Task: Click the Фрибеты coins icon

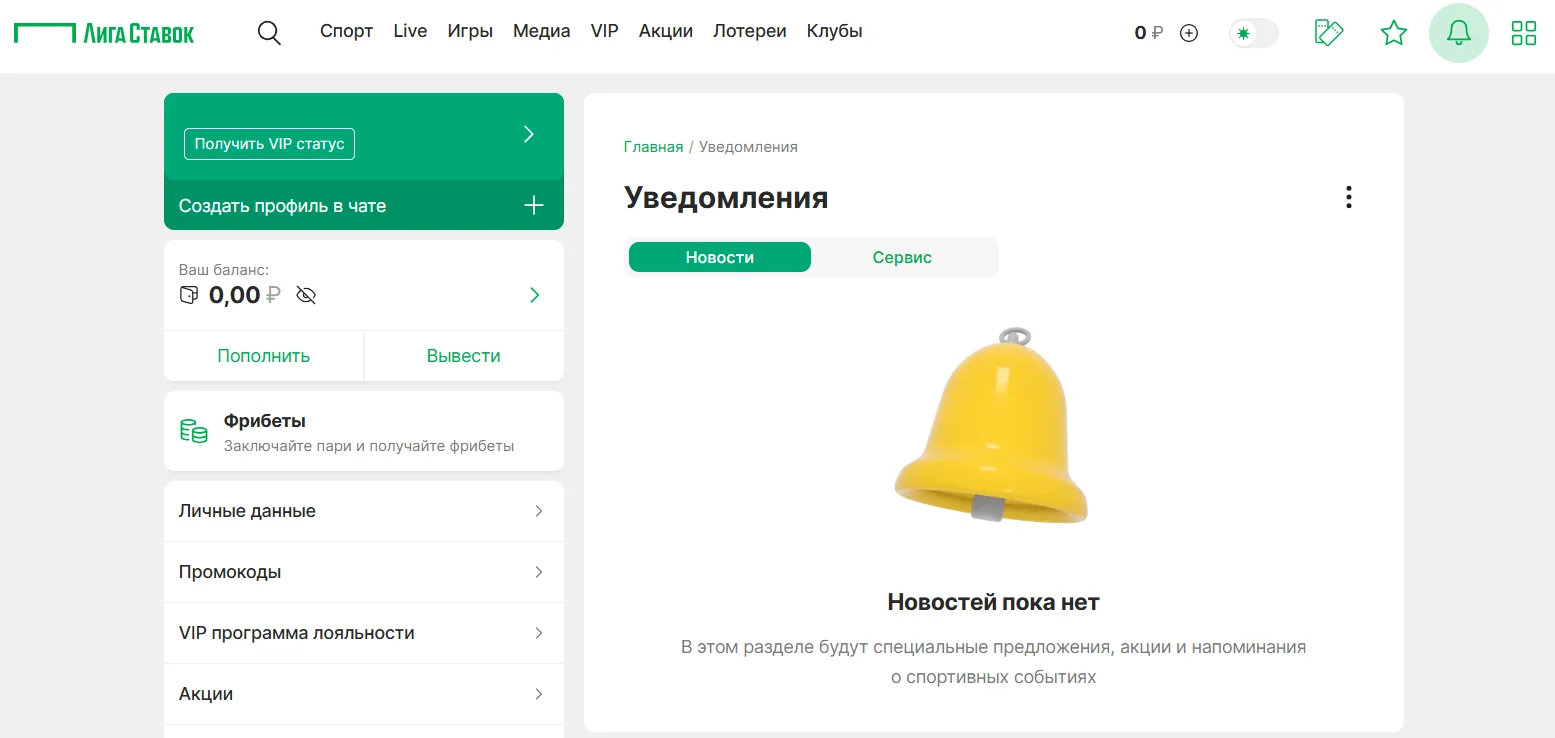Action: click(x=193, y=430)
